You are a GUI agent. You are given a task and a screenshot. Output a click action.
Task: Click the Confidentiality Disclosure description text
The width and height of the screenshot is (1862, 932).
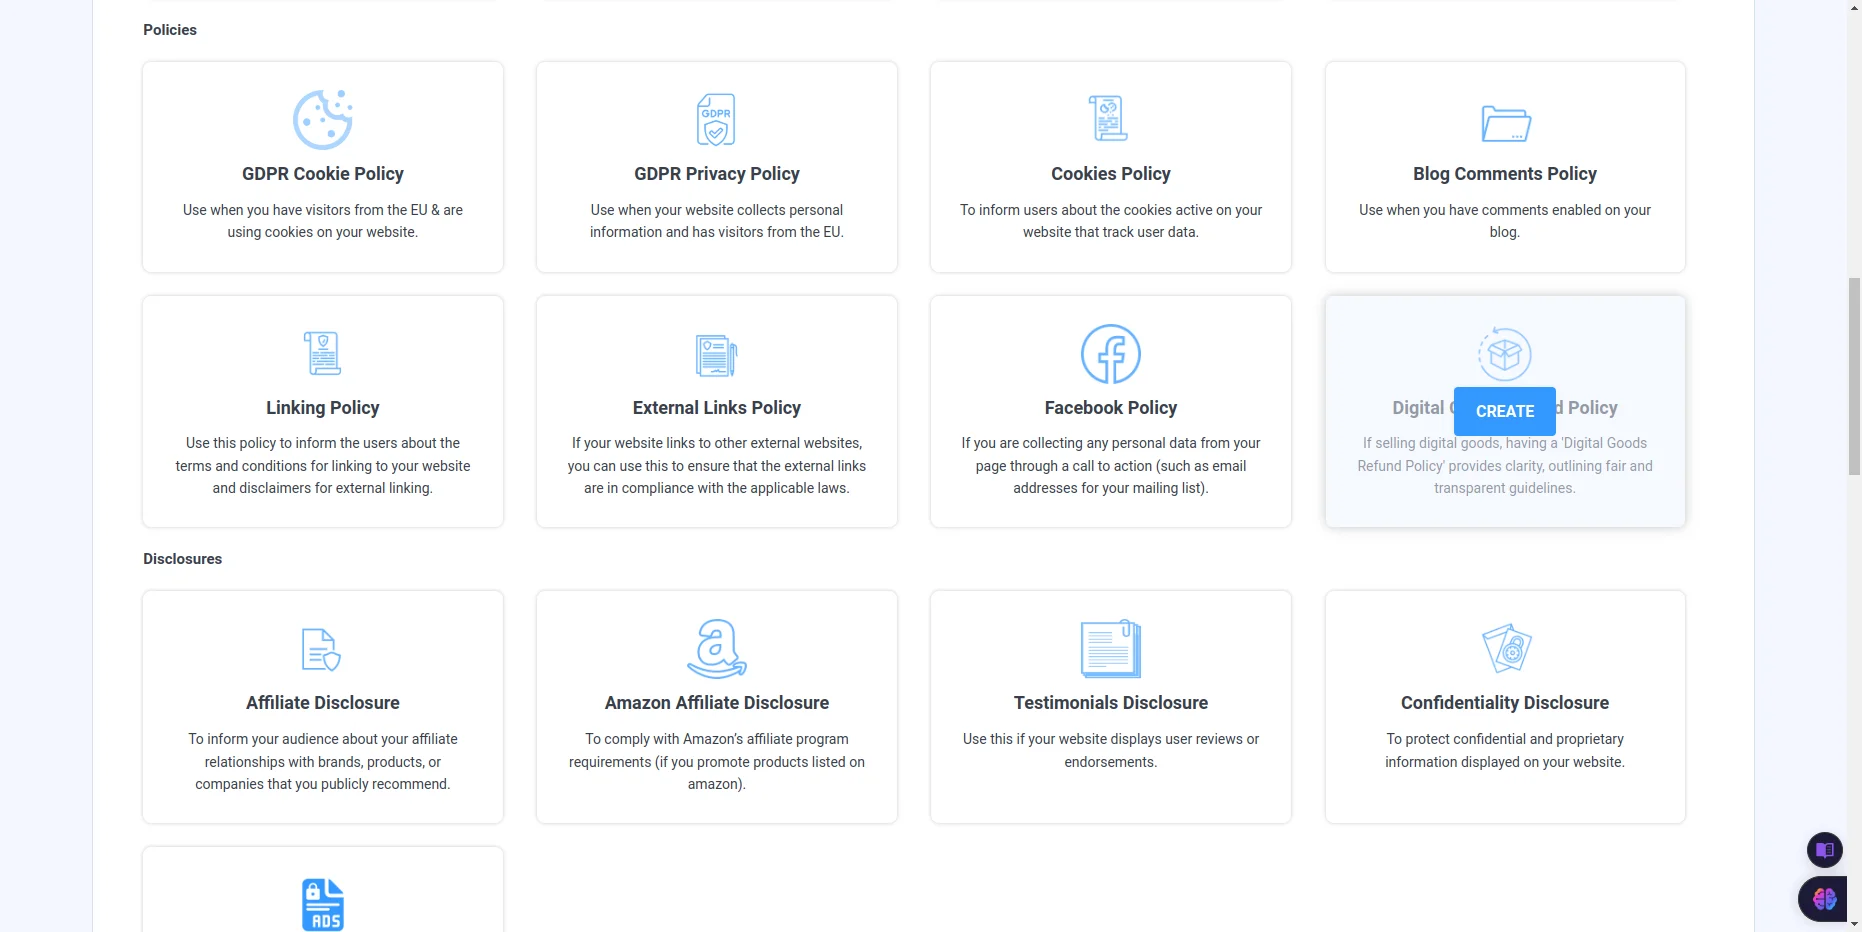tap(1505, 750)
